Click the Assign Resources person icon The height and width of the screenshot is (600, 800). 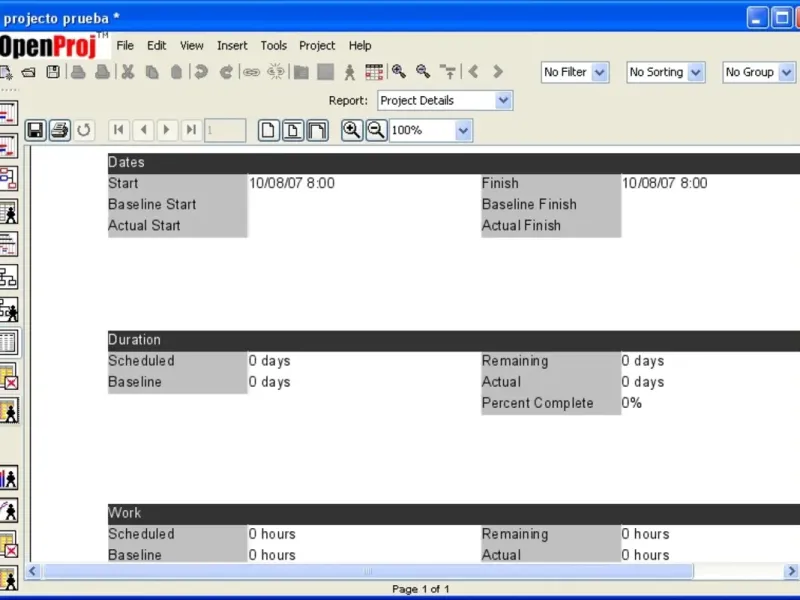pos(349,72)
